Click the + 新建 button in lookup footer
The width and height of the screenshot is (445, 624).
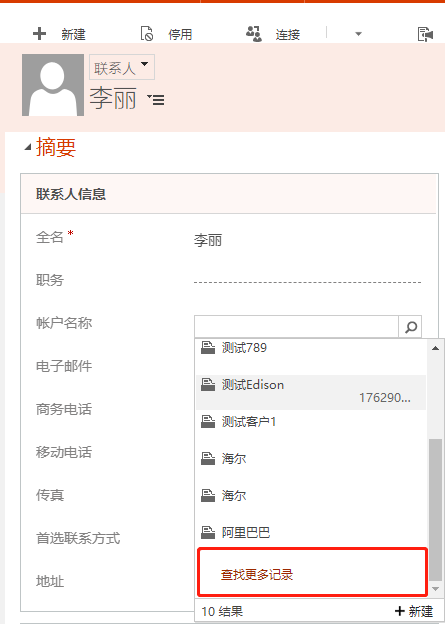(414, 611)
